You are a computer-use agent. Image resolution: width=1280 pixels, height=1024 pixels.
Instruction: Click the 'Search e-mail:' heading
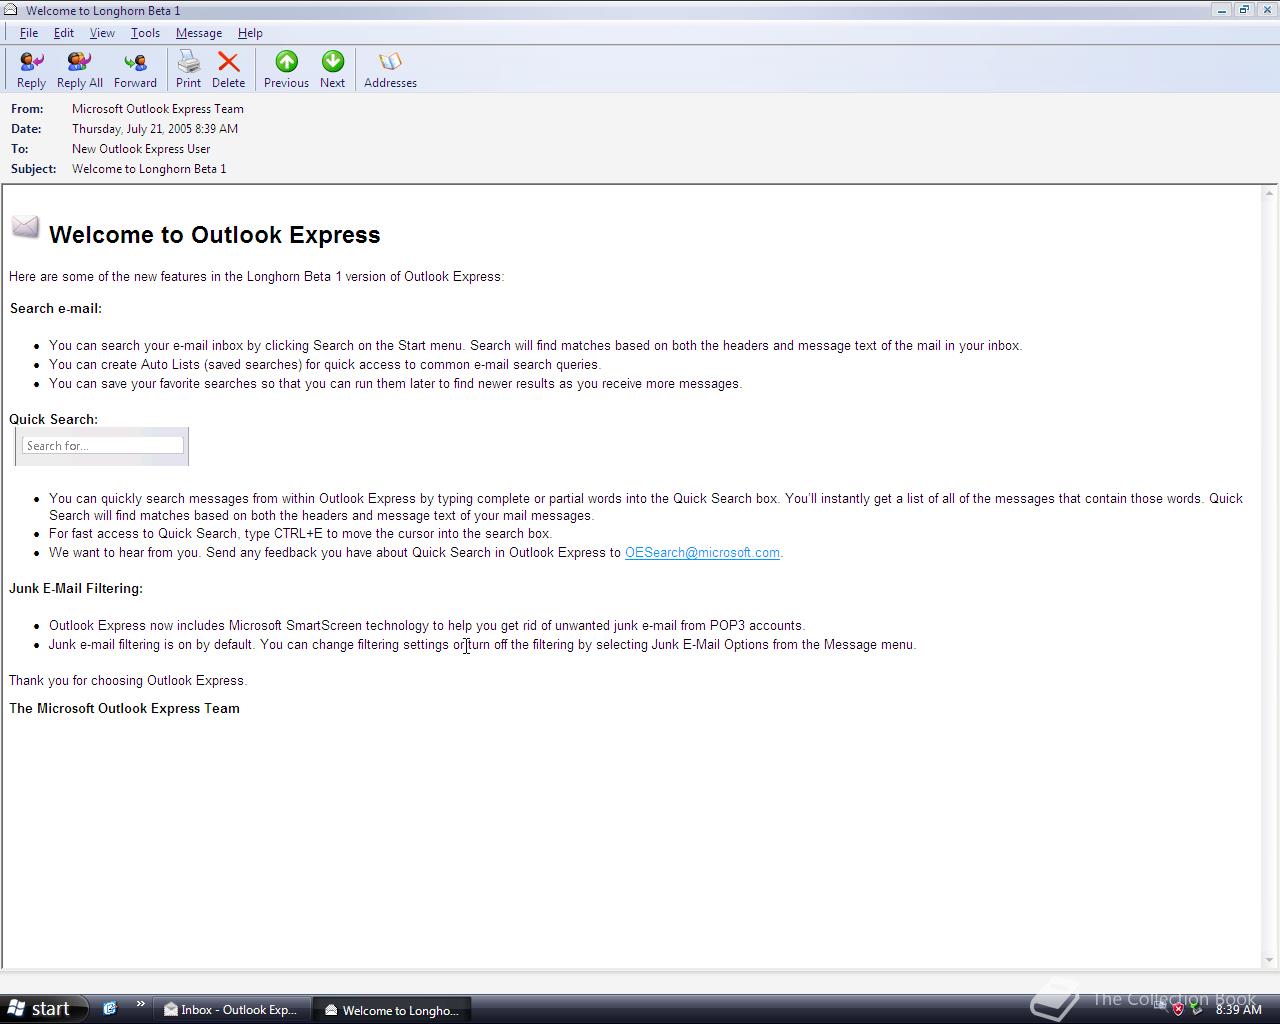coord(56,308)
